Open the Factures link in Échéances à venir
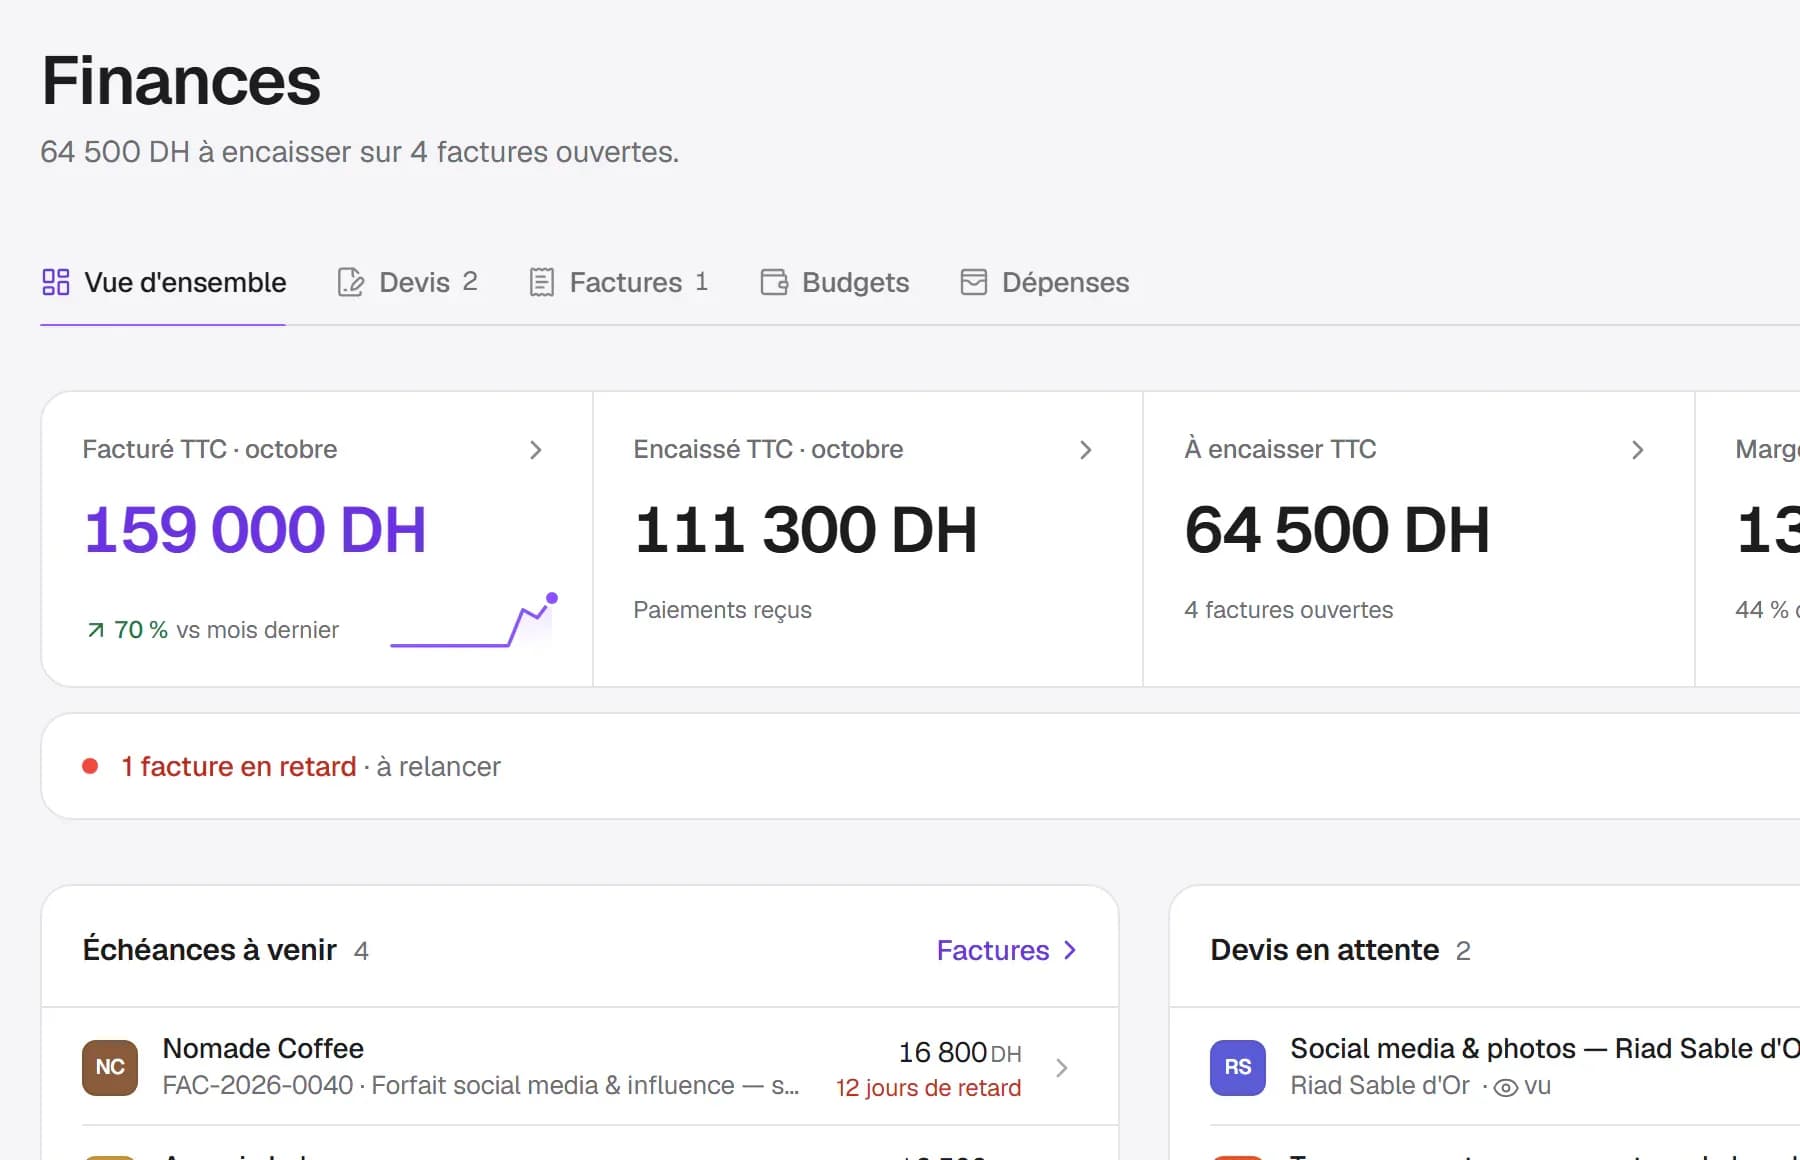The image size is (1800, 1160). pos(1006,950)
